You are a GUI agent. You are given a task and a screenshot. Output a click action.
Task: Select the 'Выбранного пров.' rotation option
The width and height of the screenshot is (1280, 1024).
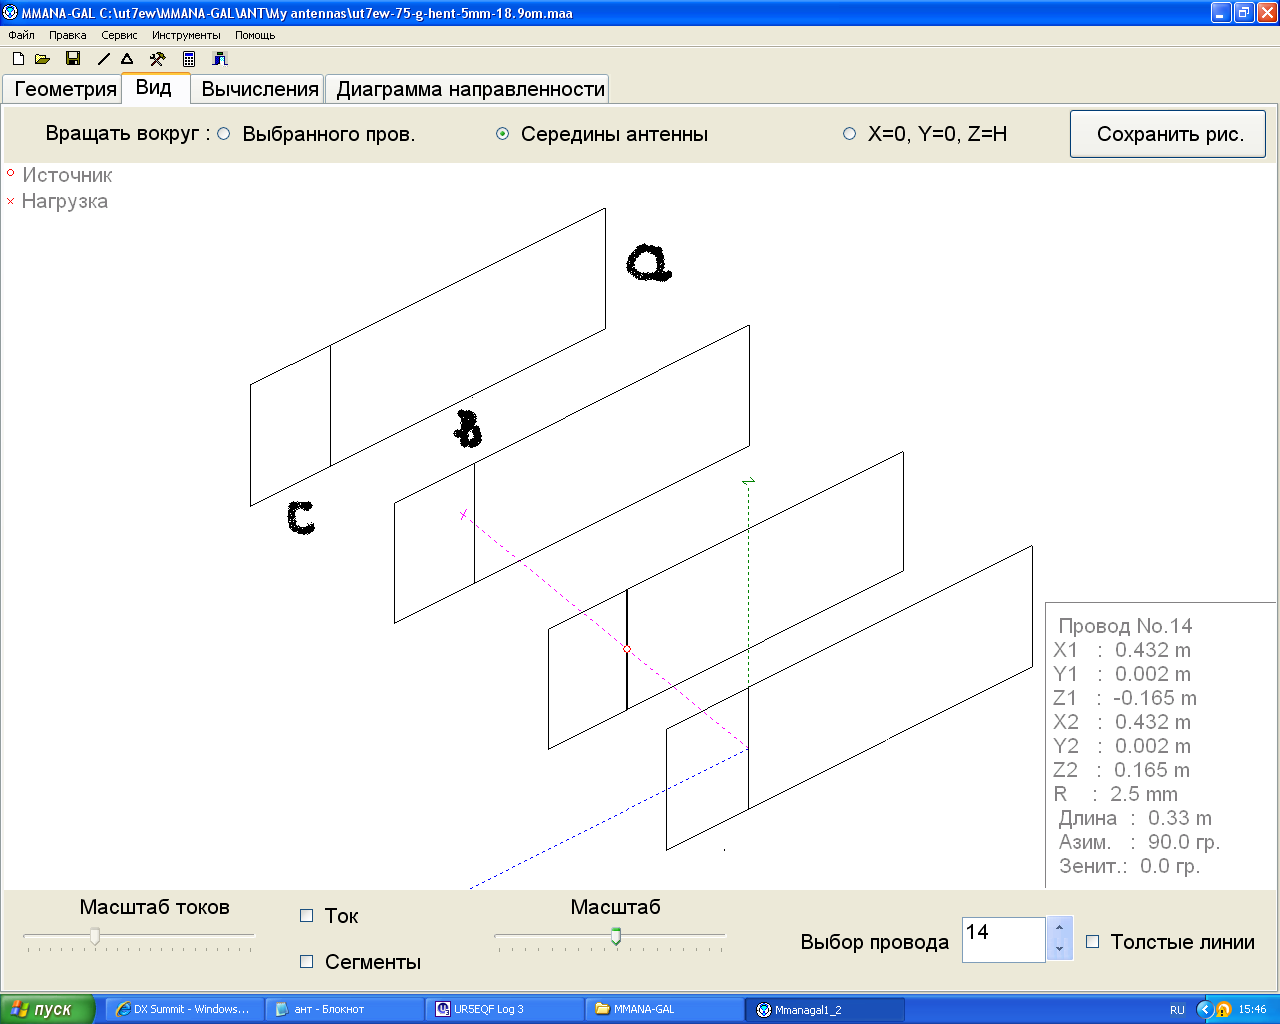point(224,134)
